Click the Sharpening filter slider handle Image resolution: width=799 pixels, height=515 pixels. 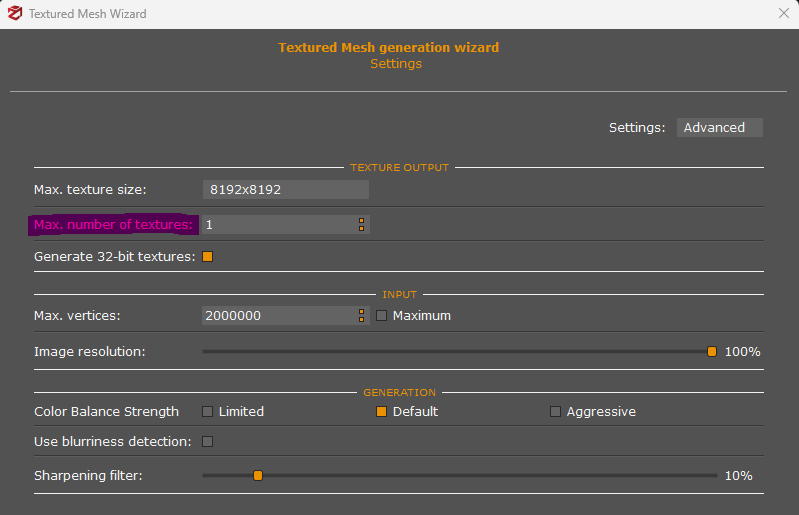tap(258, 476)
